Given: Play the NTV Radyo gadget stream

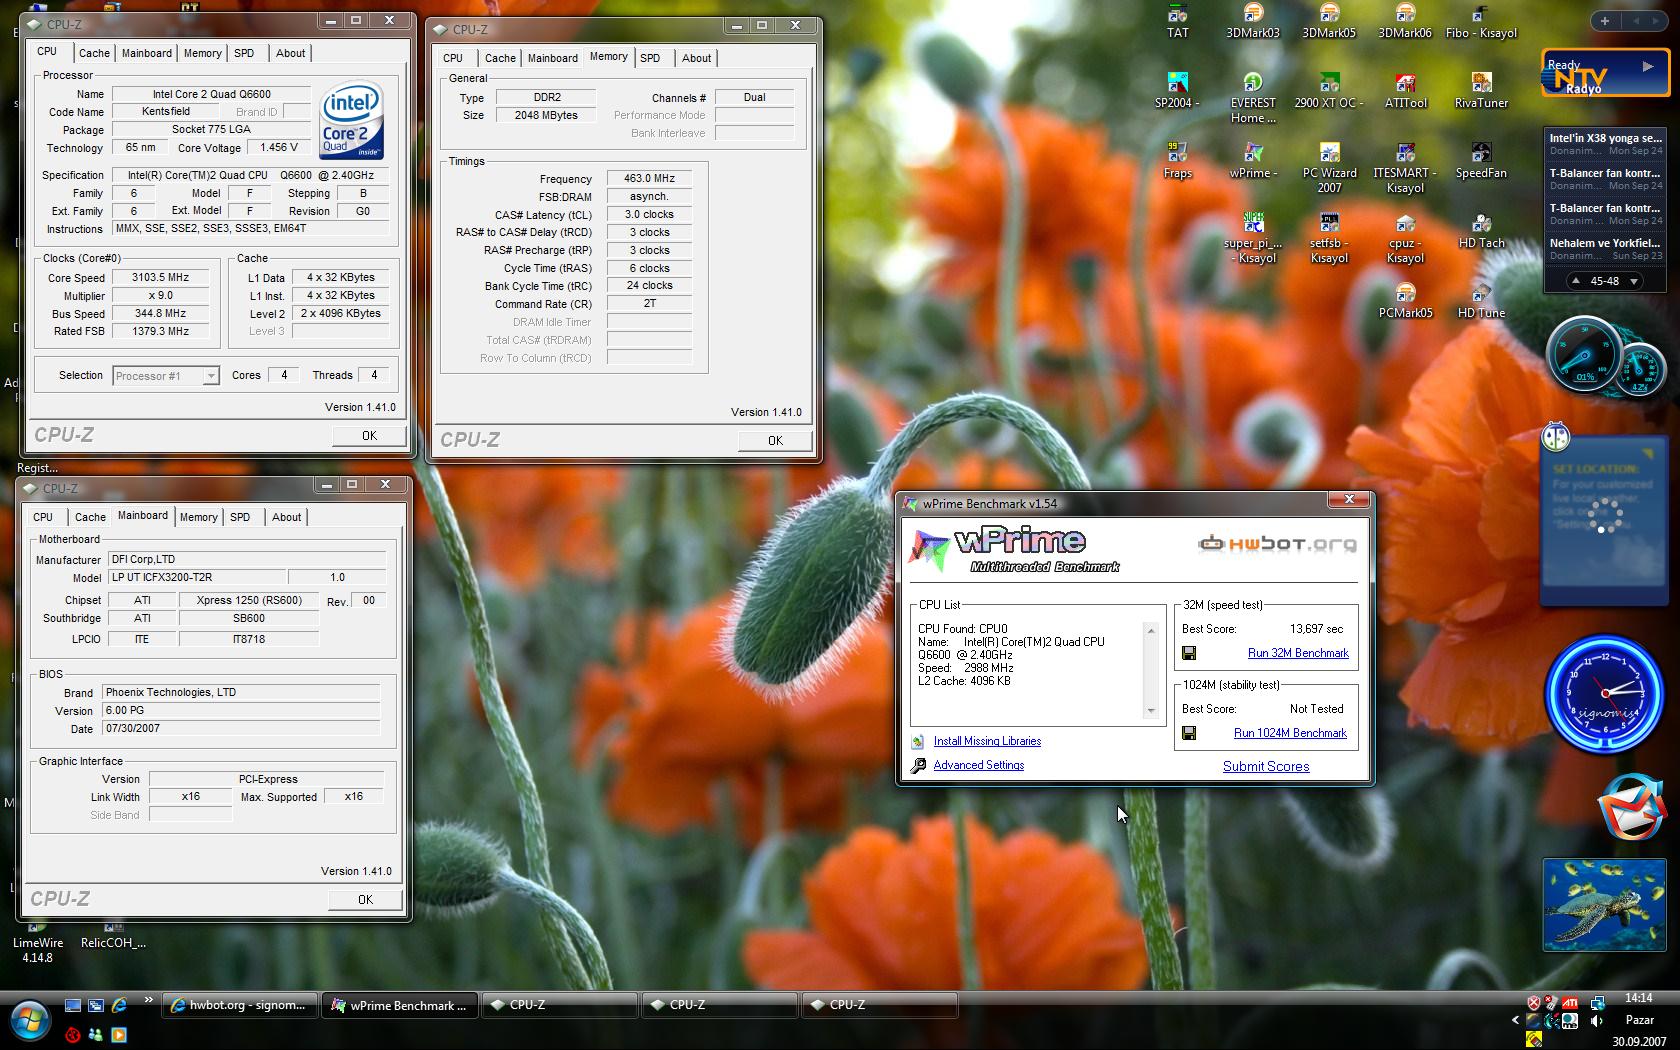Looking at the screenshot, I should pos(1647,66).
